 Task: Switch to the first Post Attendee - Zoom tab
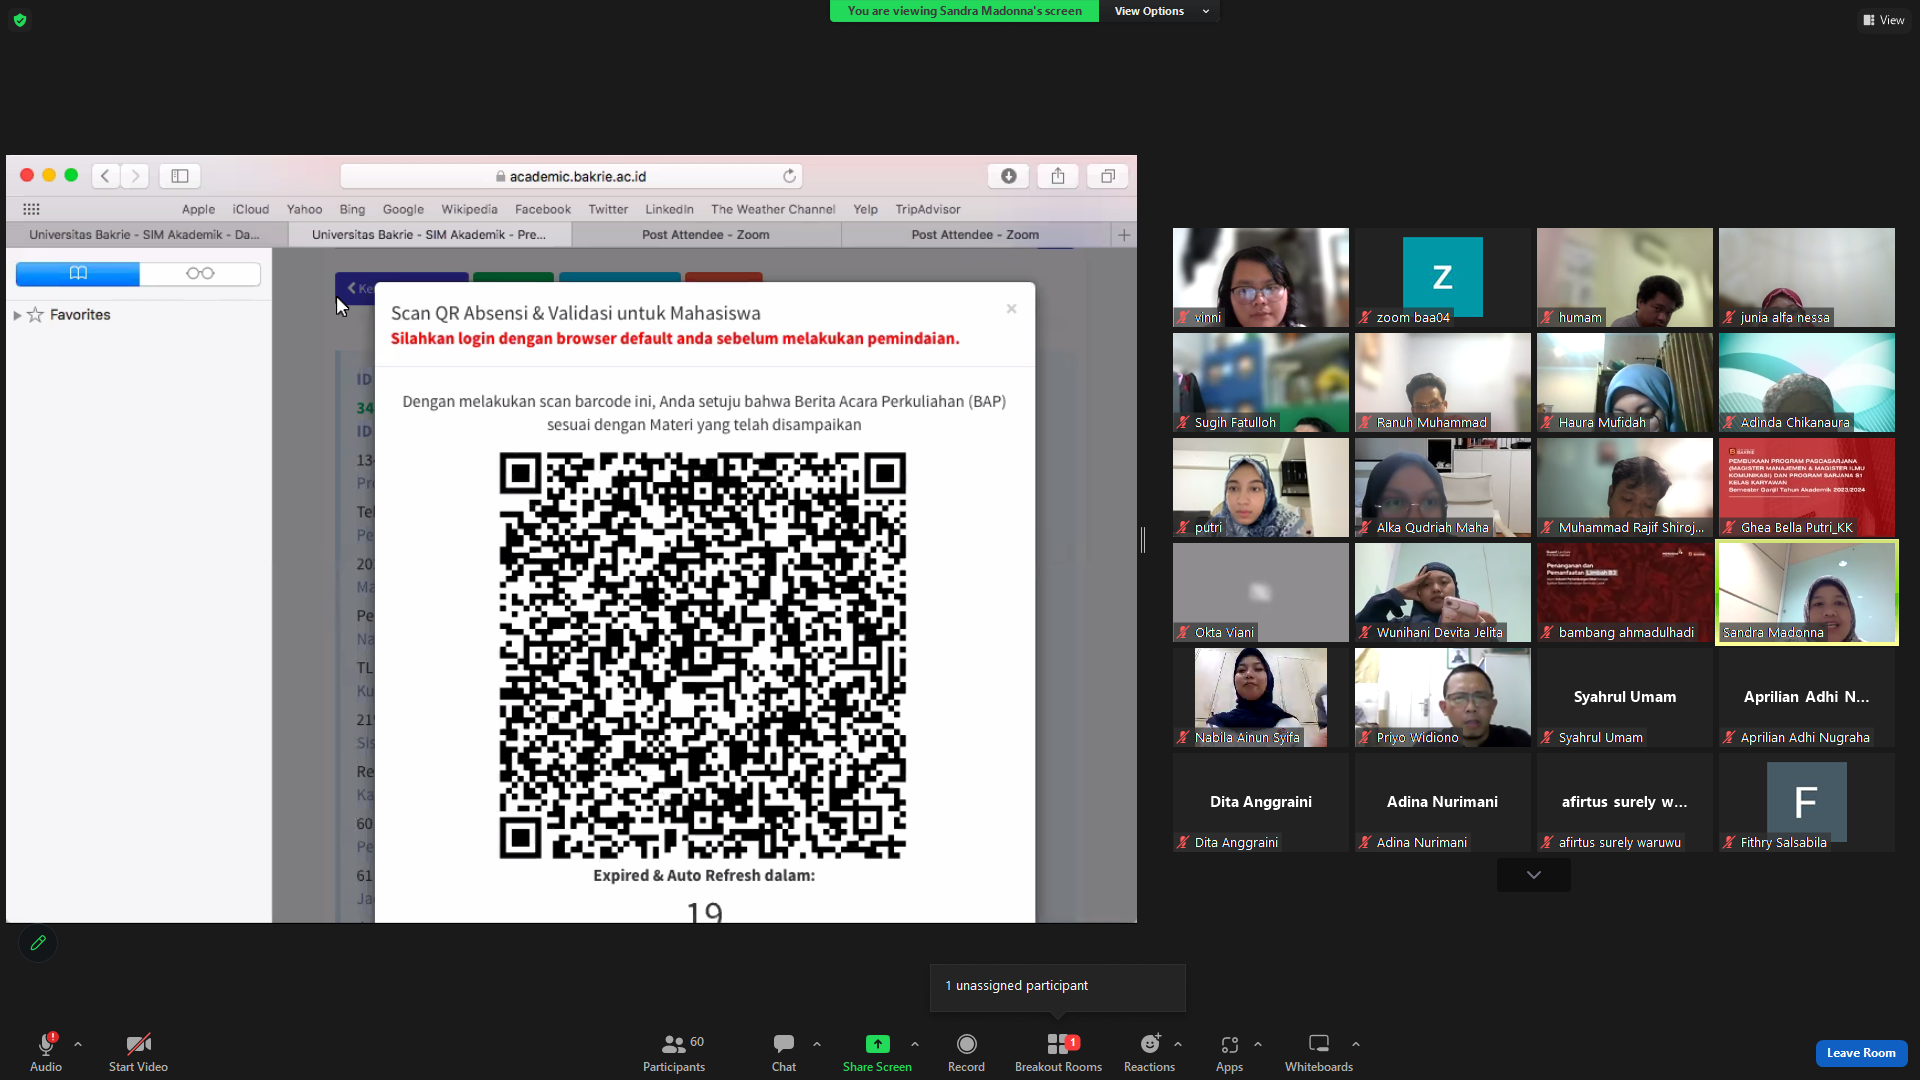pyautogui.click(x=706, y=235)
